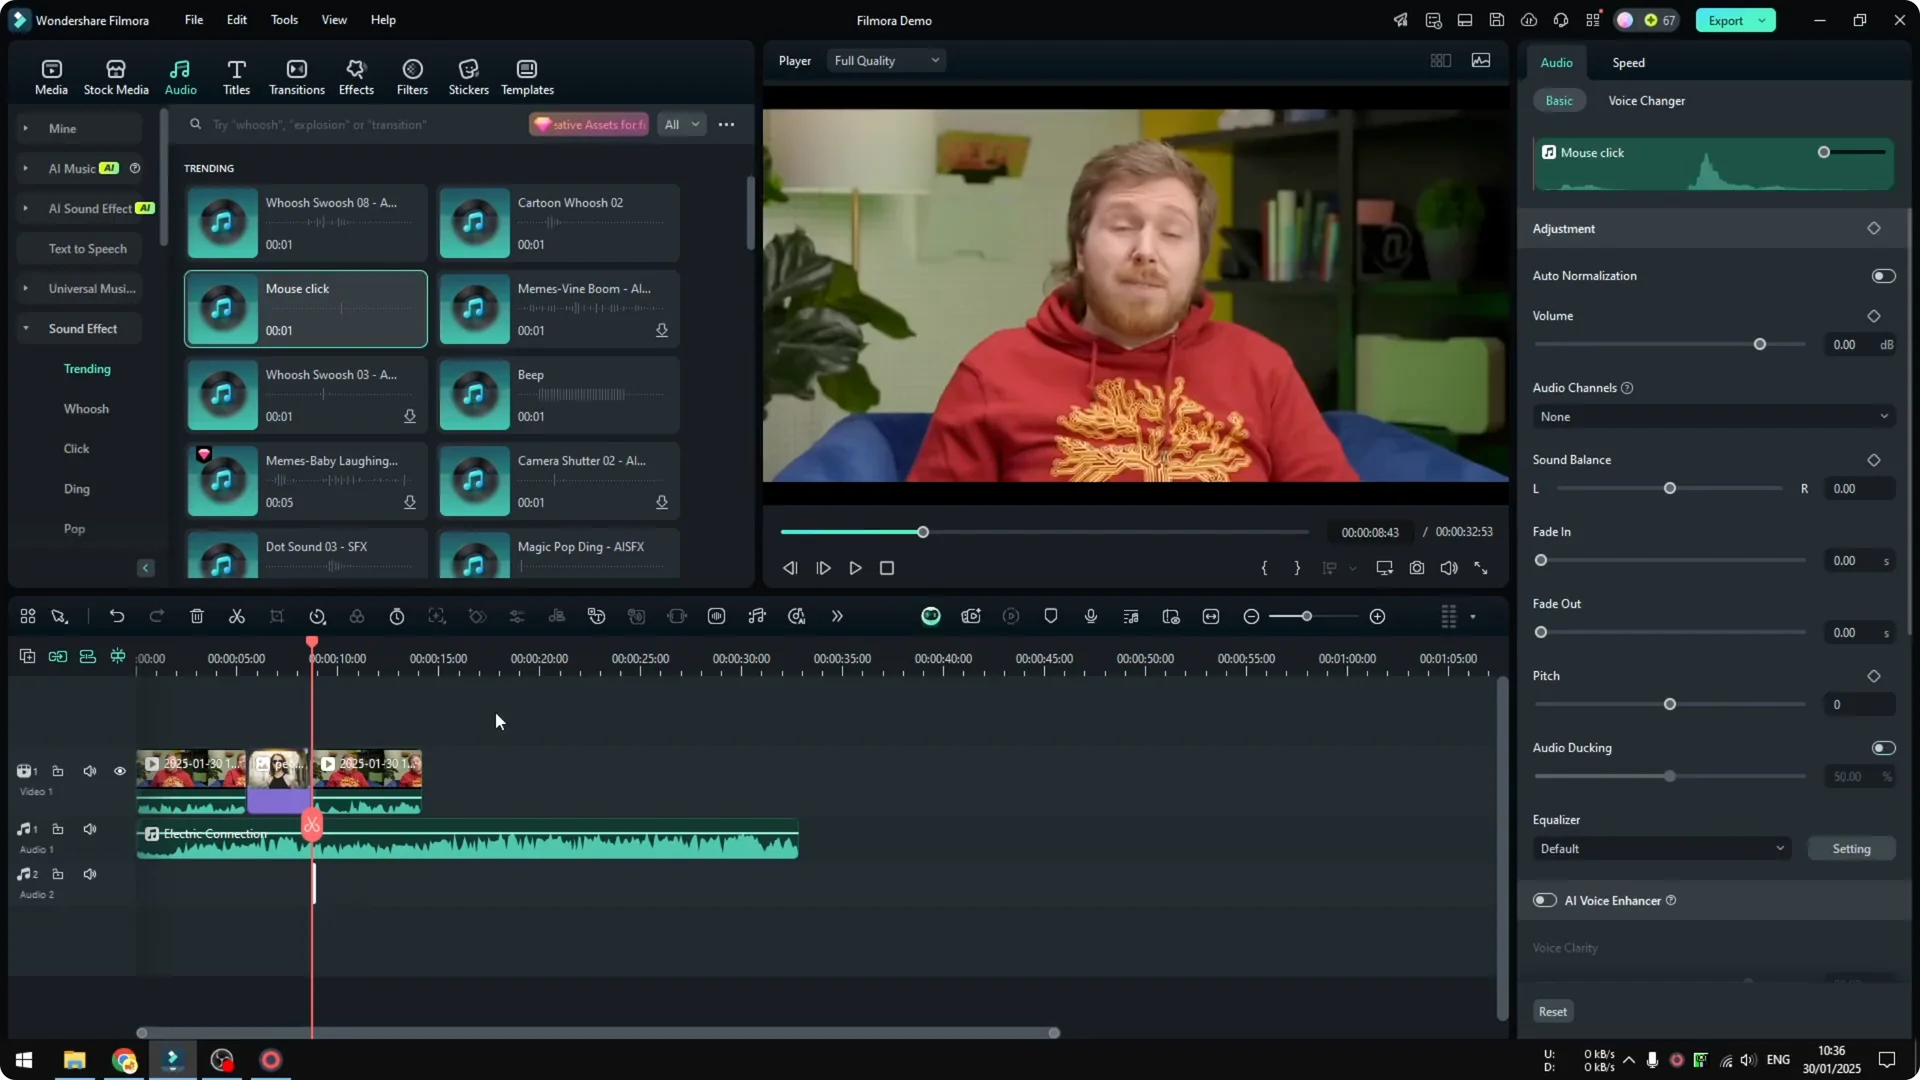Open the Audio Channels dropdown set to None

click(x=1712, y=416)
